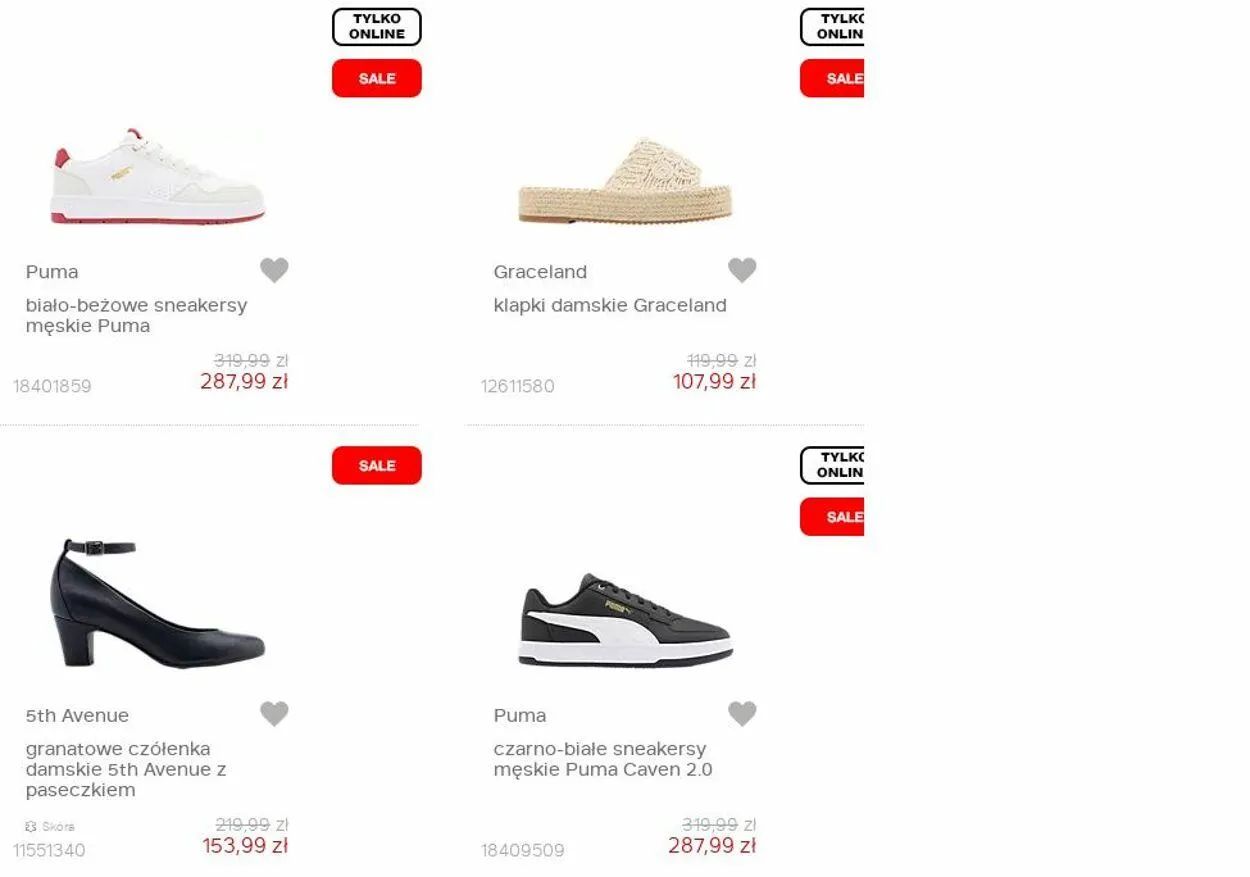Click the 5th Avenue brand name
This screenshot has height=877, width=1250.
coord(77,716)
